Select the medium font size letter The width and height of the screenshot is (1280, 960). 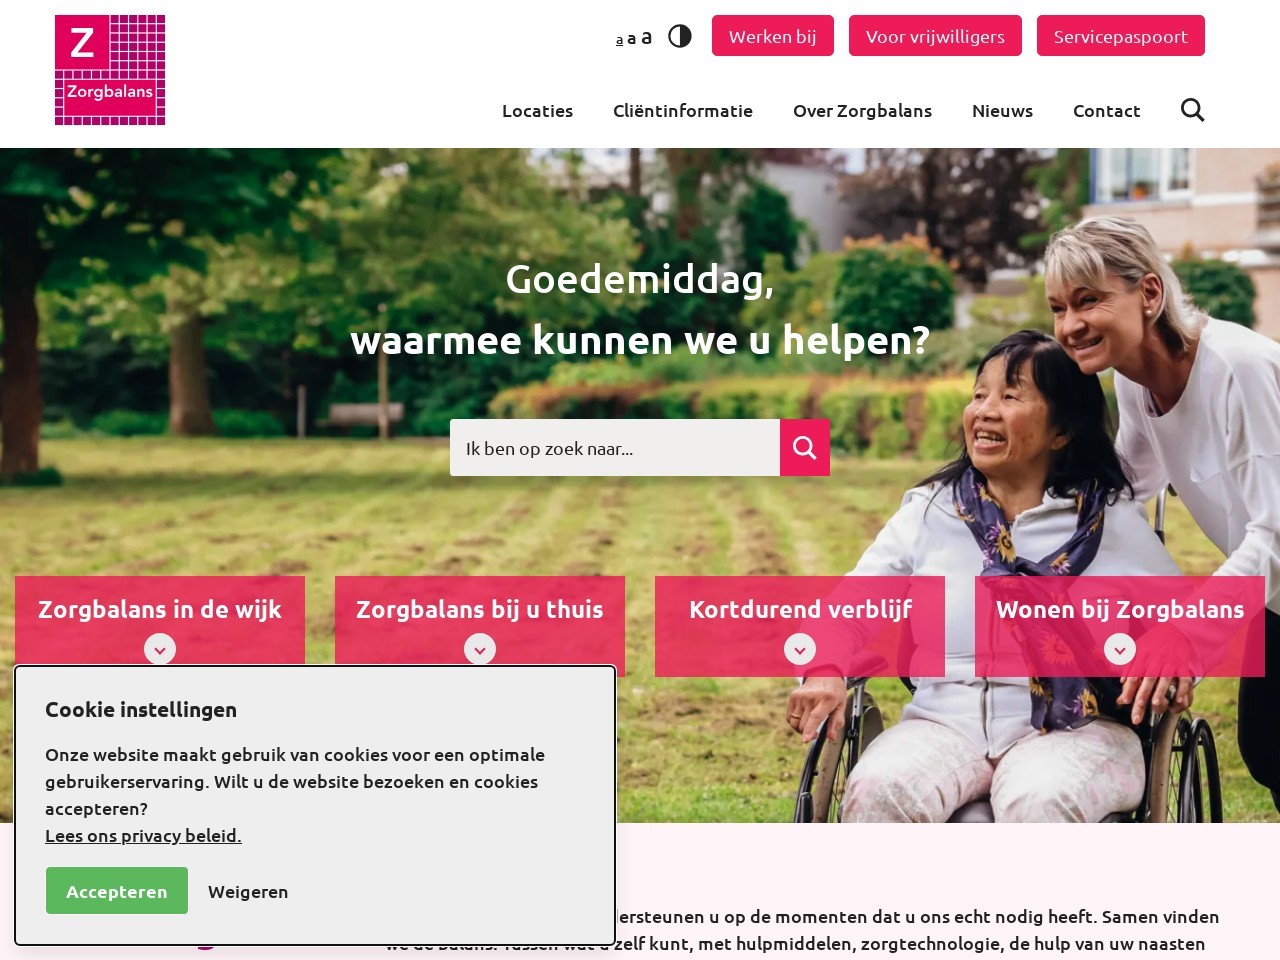[x=631, y=39]
